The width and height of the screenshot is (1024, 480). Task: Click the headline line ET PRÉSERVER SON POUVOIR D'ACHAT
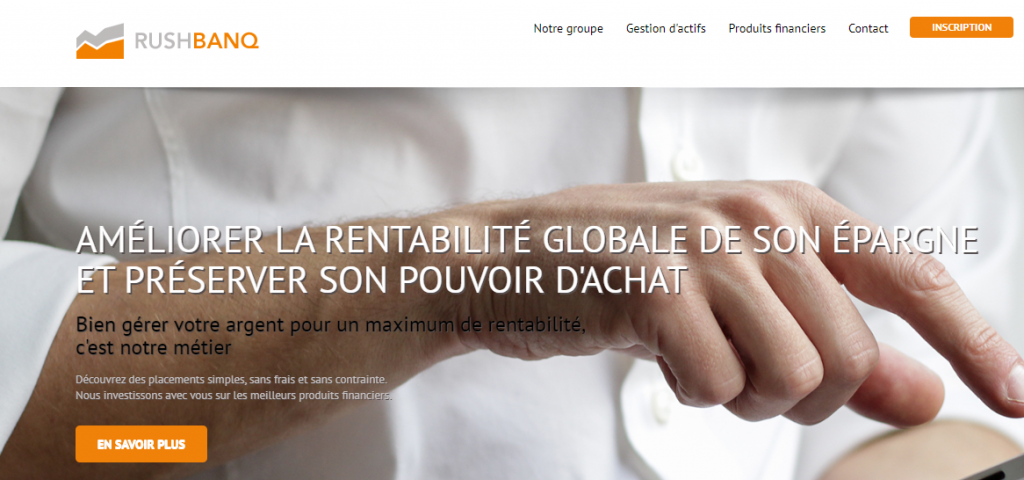[381, 280]
